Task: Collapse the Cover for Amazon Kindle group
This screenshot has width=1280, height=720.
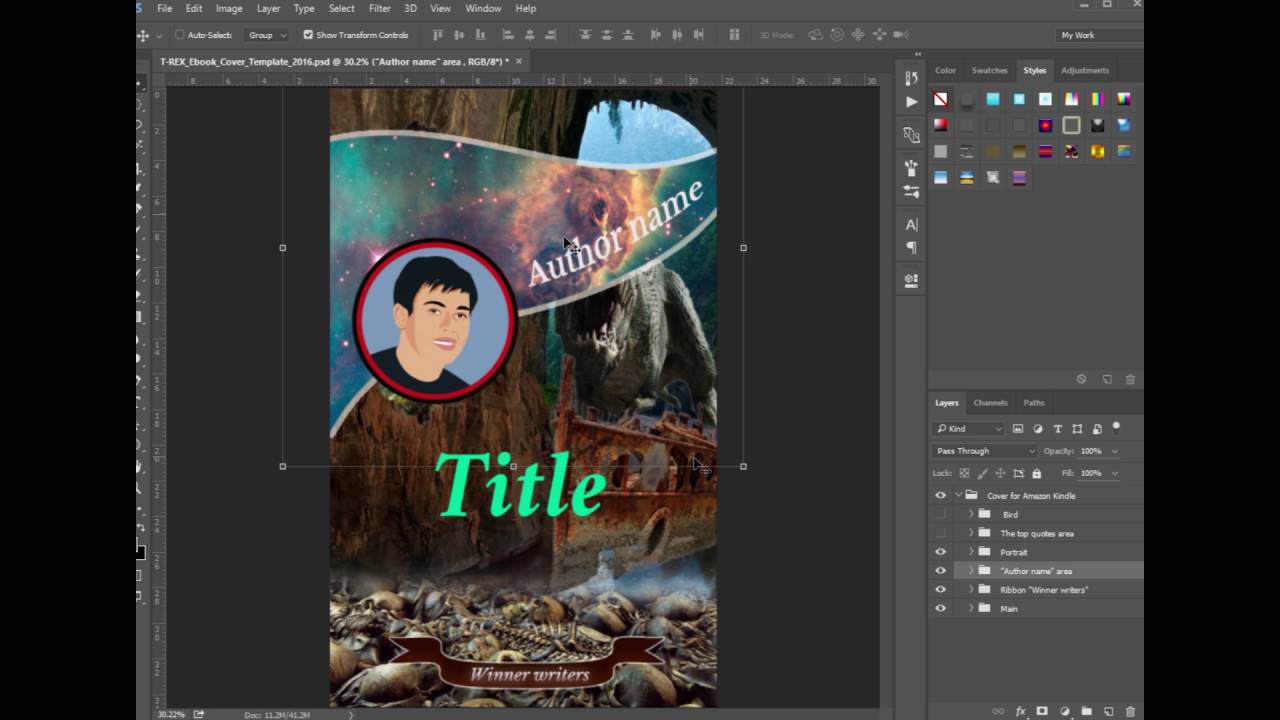Action: tap(958, 495)
